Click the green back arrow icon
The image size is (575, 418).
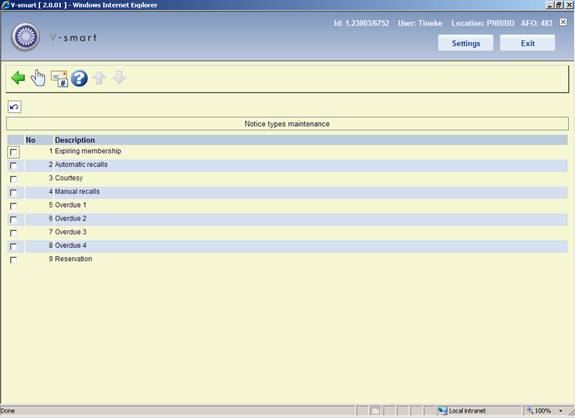tap(18, 78)
